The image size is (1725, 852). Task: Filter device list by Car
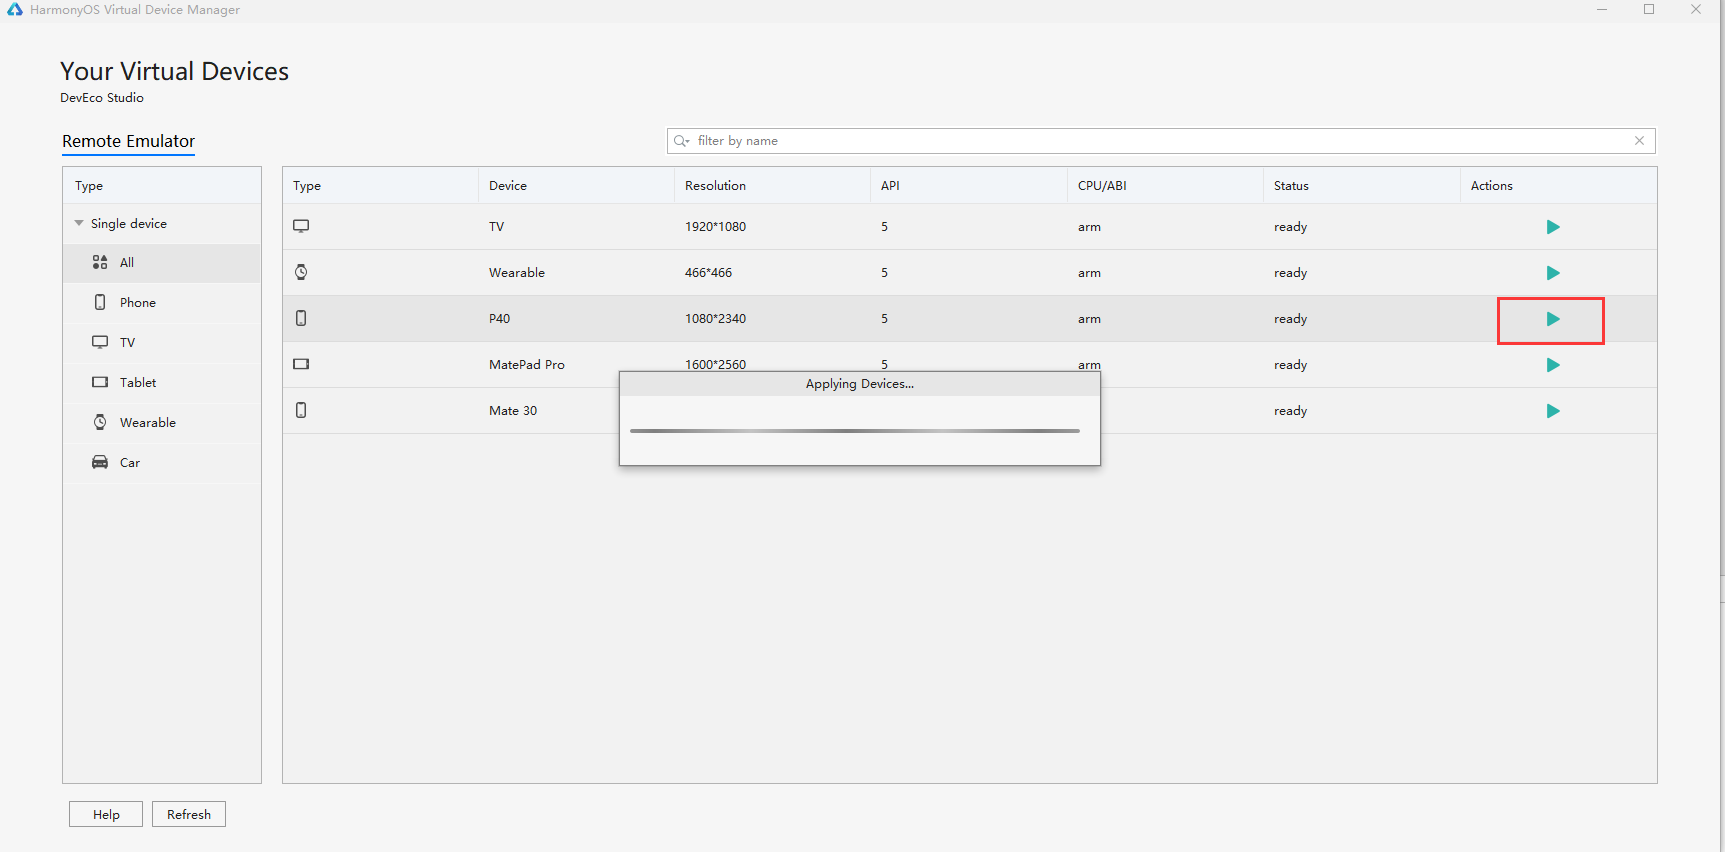click(x=162, y=463)
